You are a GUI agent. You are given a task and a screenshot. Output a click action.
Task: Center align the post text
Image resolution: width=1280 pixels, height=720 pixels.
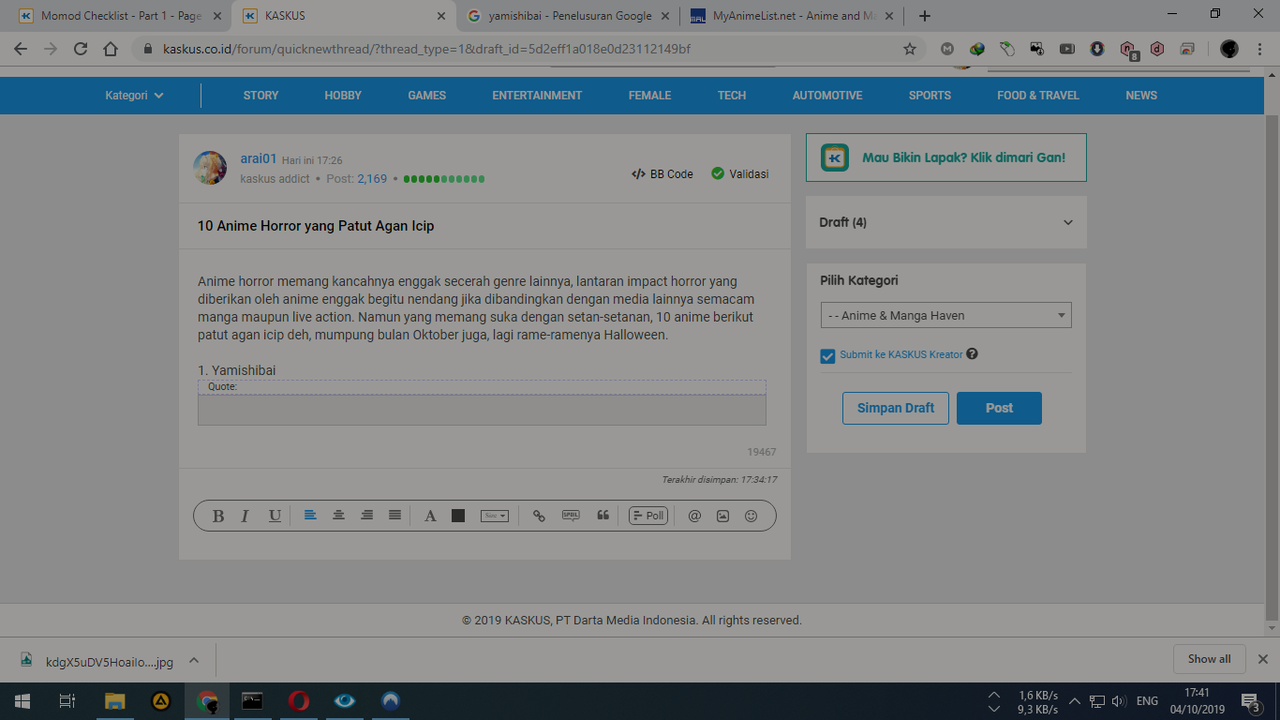coord(339,516)
